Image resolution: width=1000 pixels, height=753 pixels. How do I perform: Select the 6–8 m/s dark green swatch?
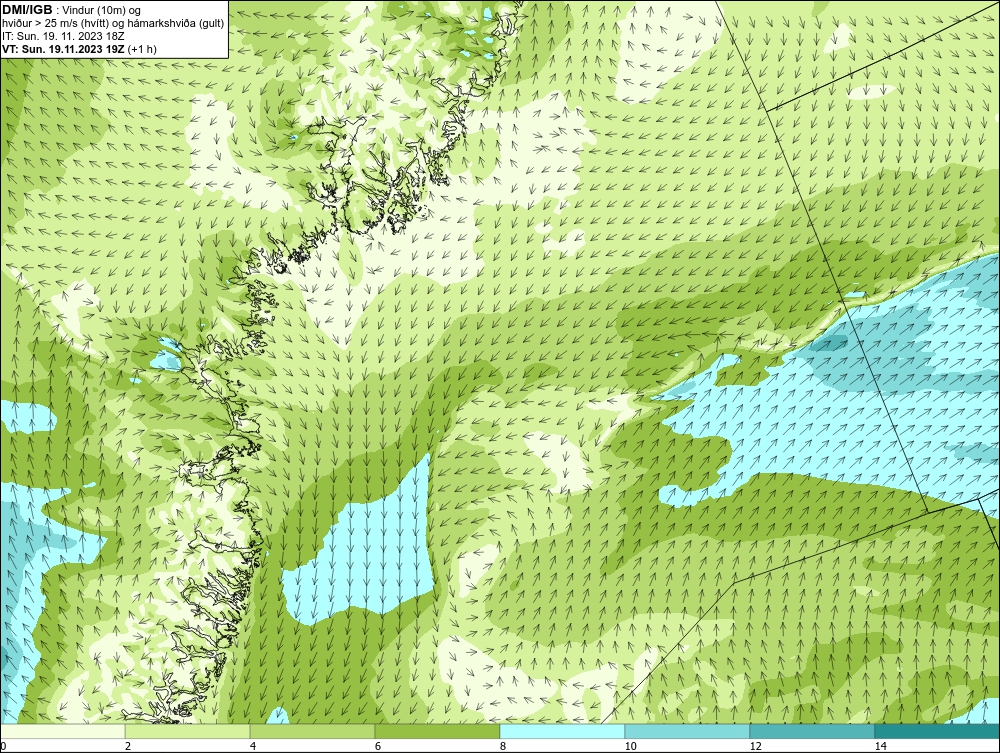[x=438, y=731]
